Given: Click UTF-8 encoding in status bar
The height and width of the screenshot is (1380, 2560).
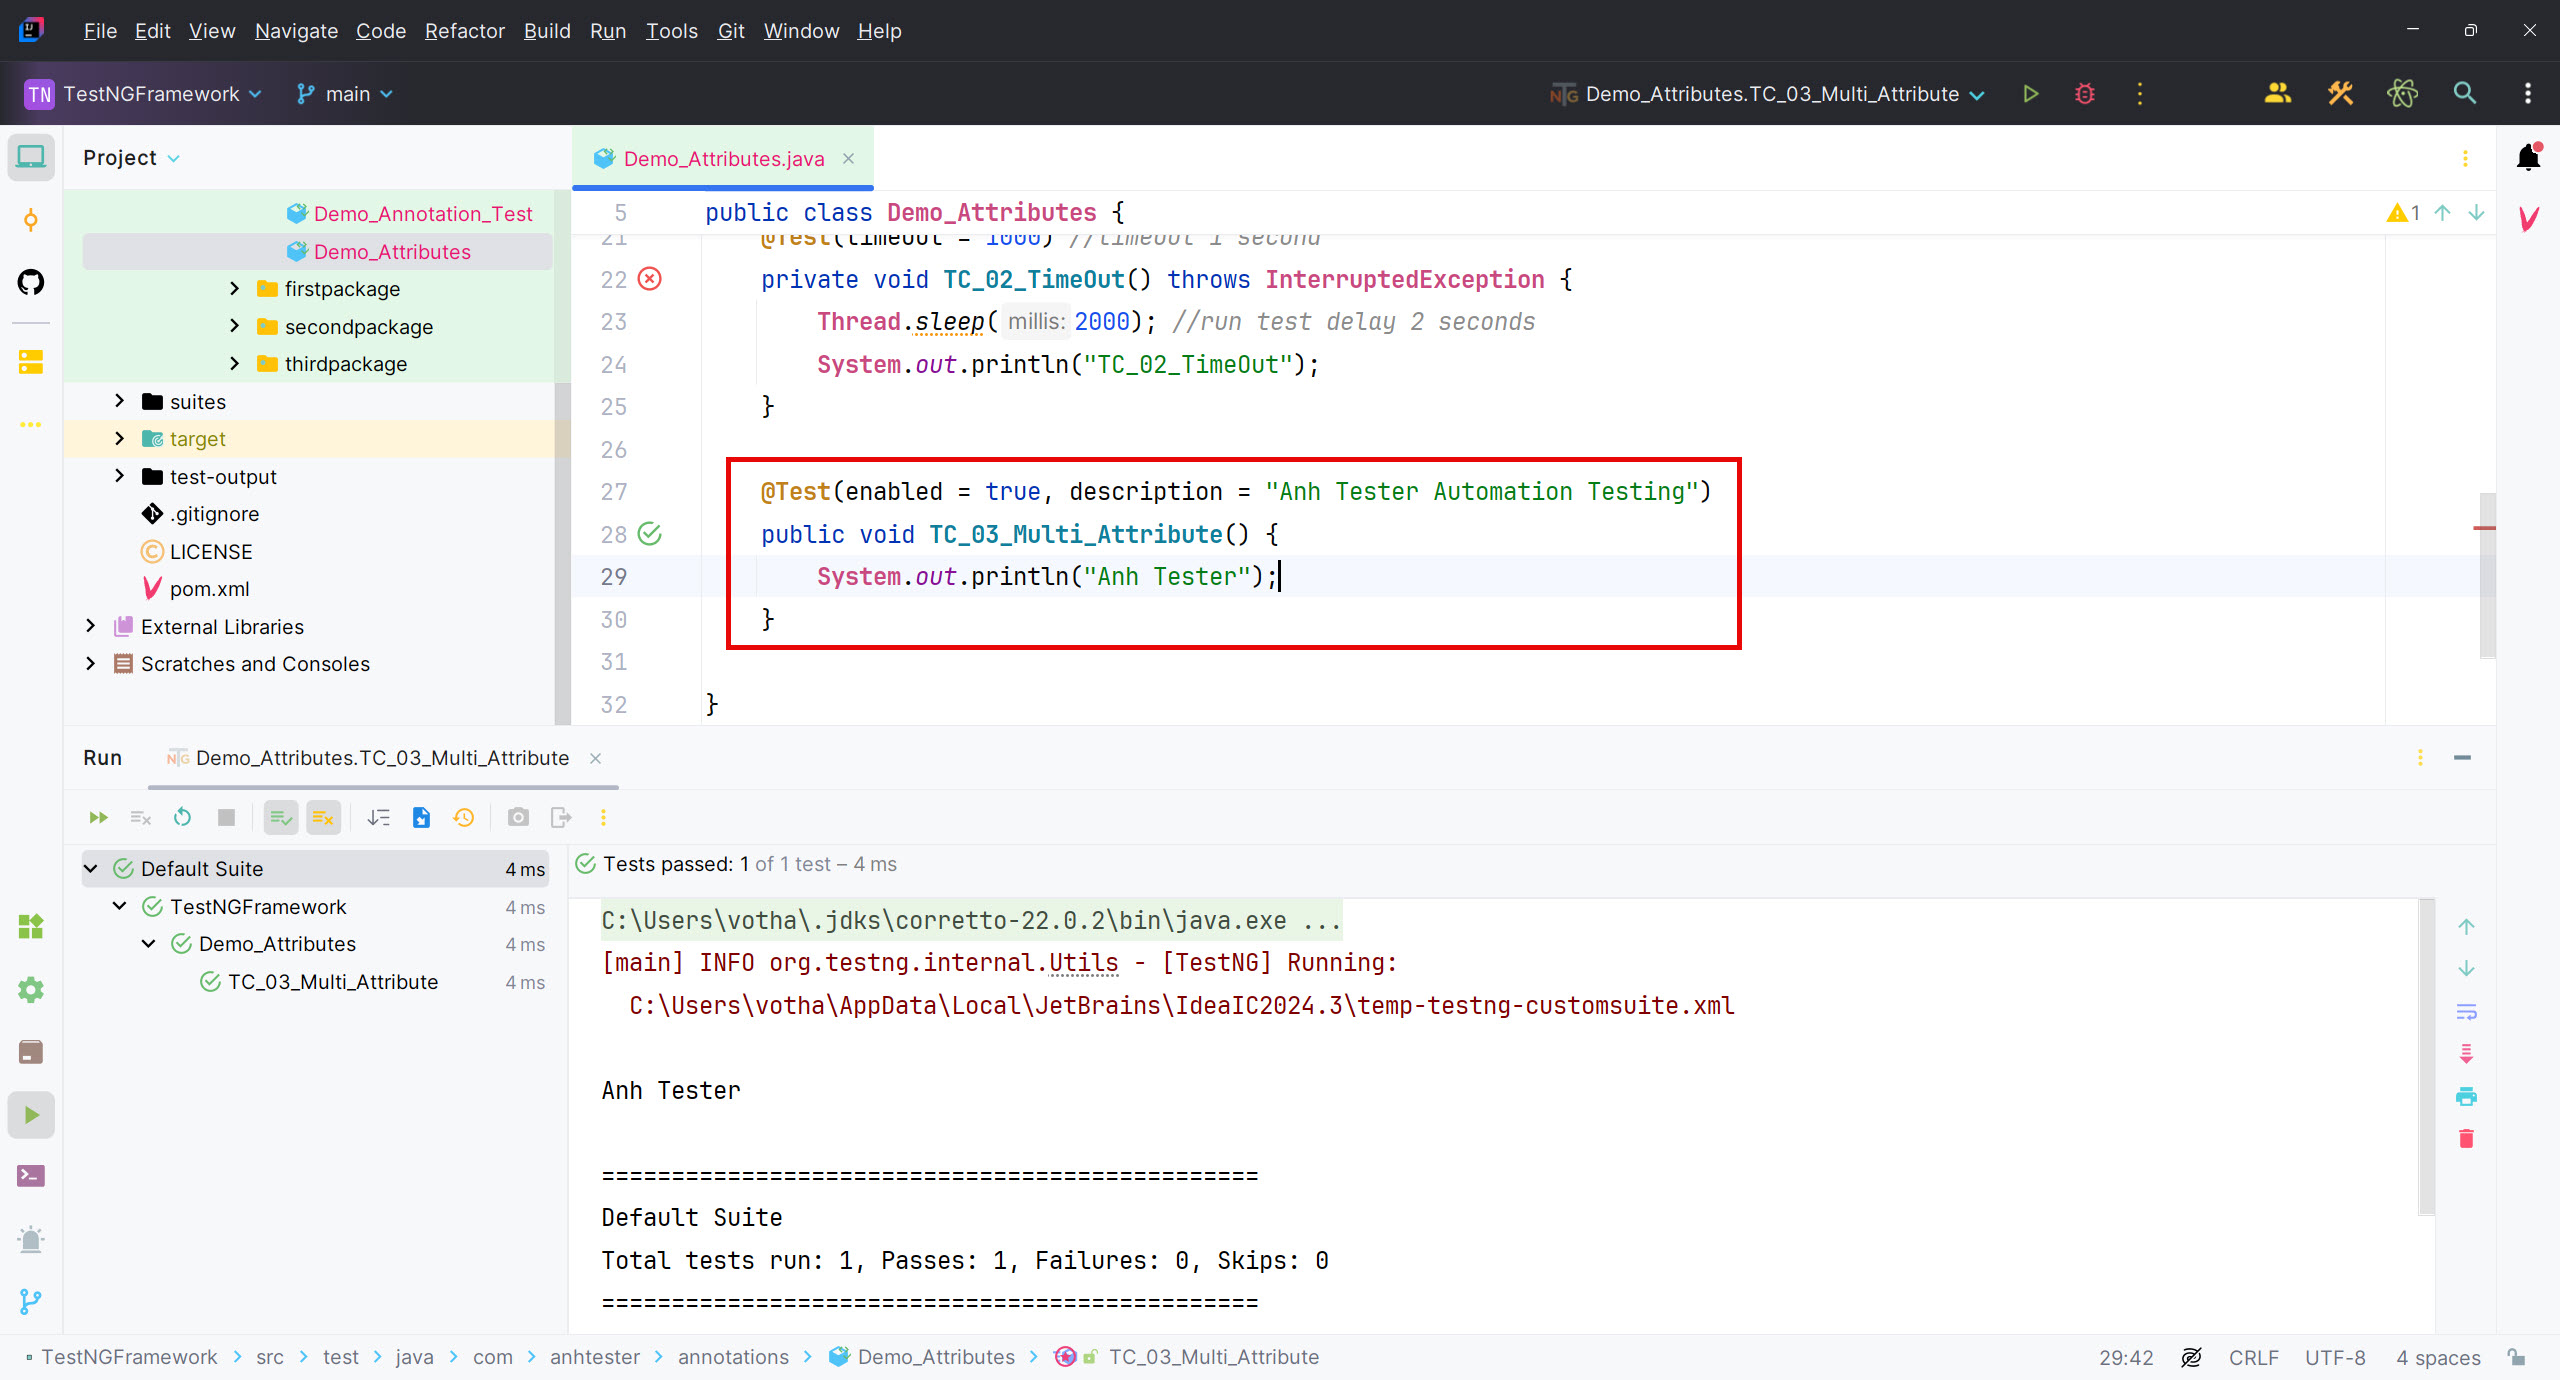Looking at the screenshot, I should 2335,1357.
